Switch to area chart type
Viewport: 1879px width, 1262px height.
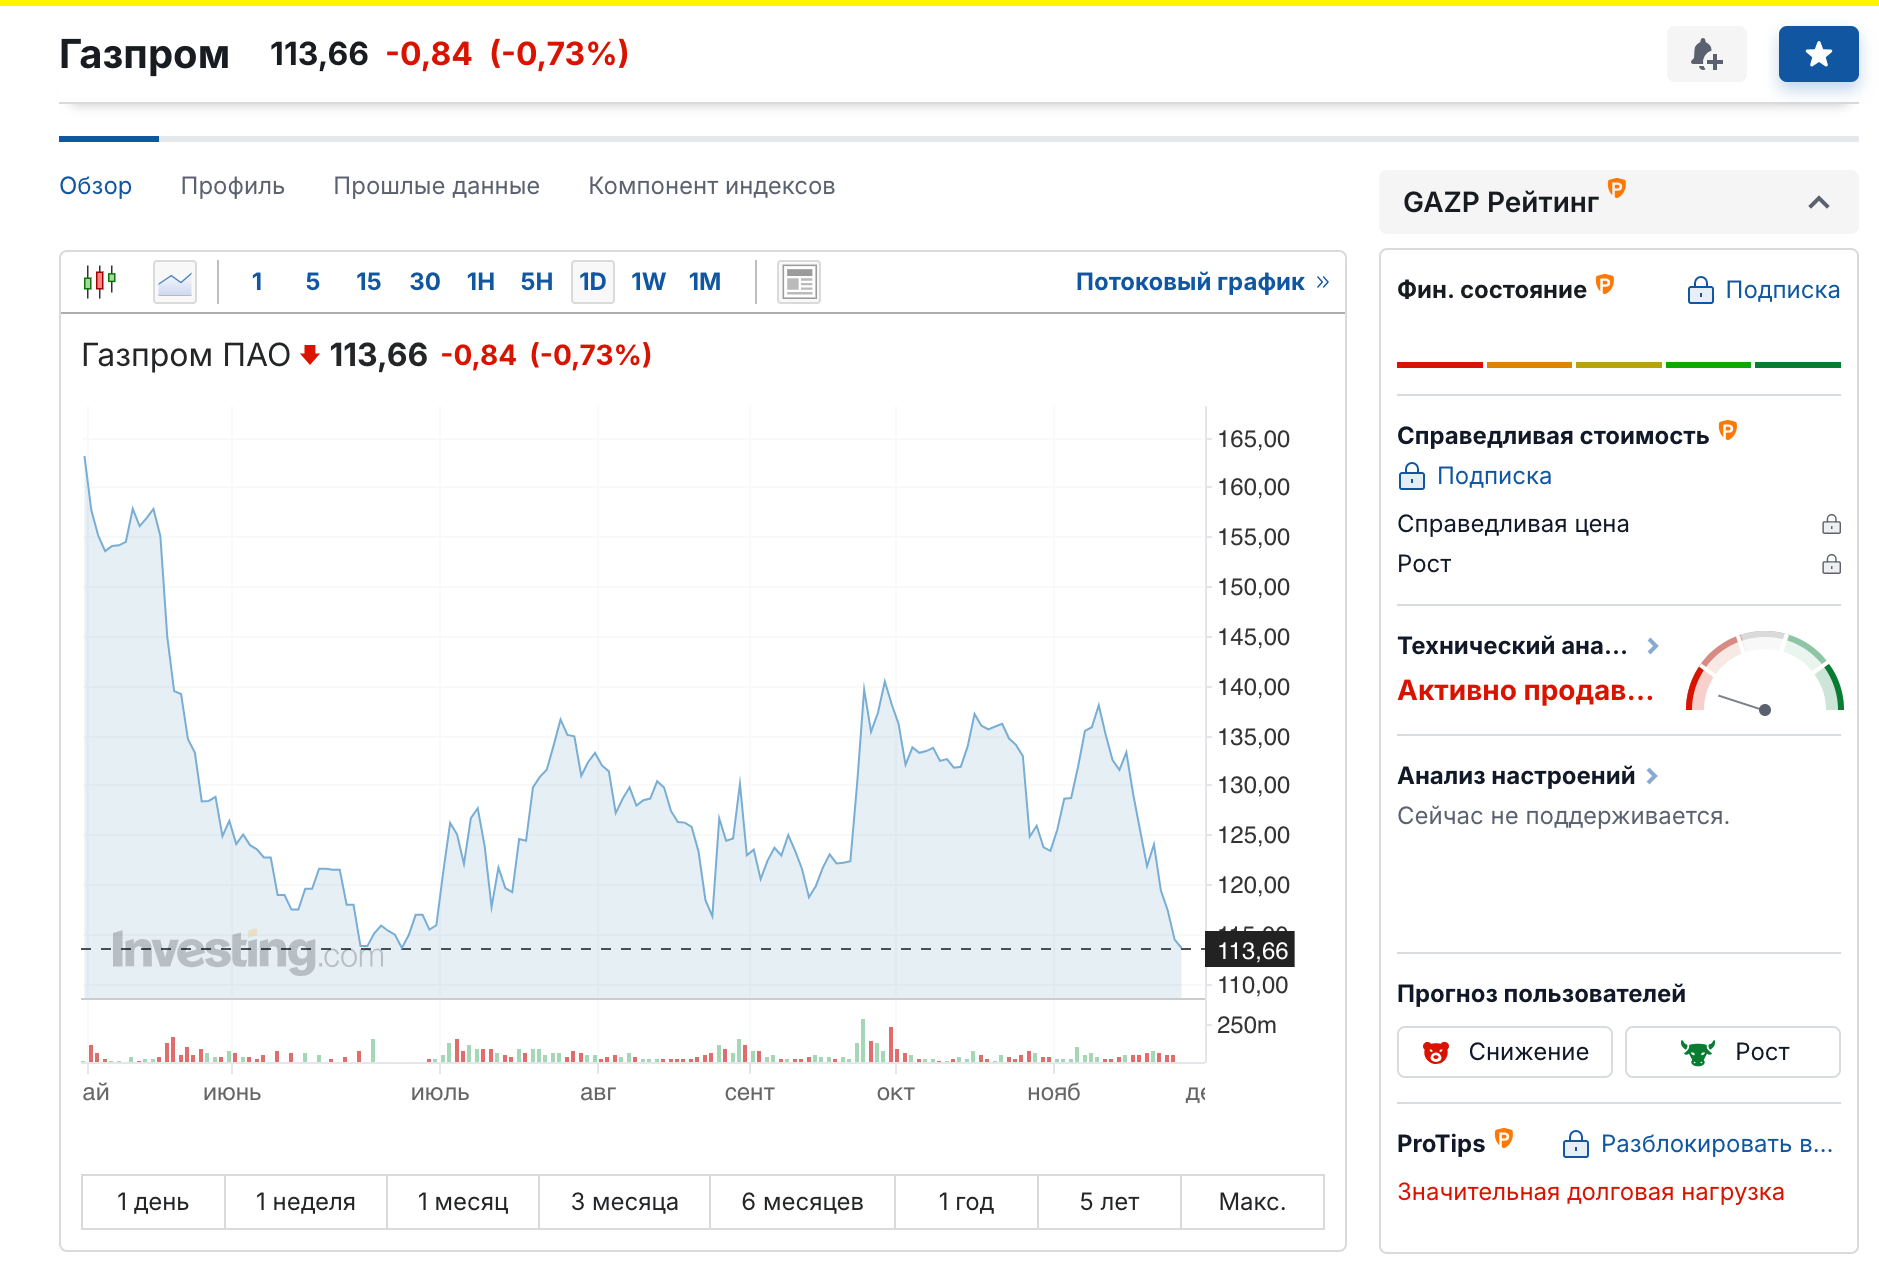click(x=175, y=282)
